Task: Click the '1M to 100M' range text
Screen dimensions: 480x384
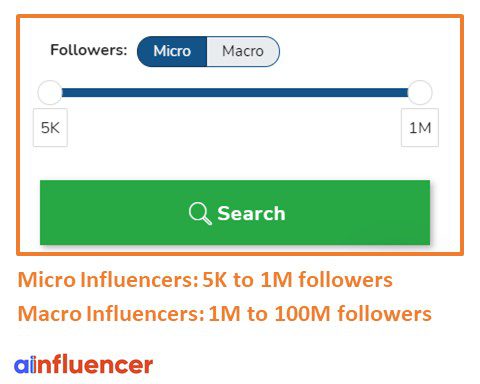Action: [269, 314]
